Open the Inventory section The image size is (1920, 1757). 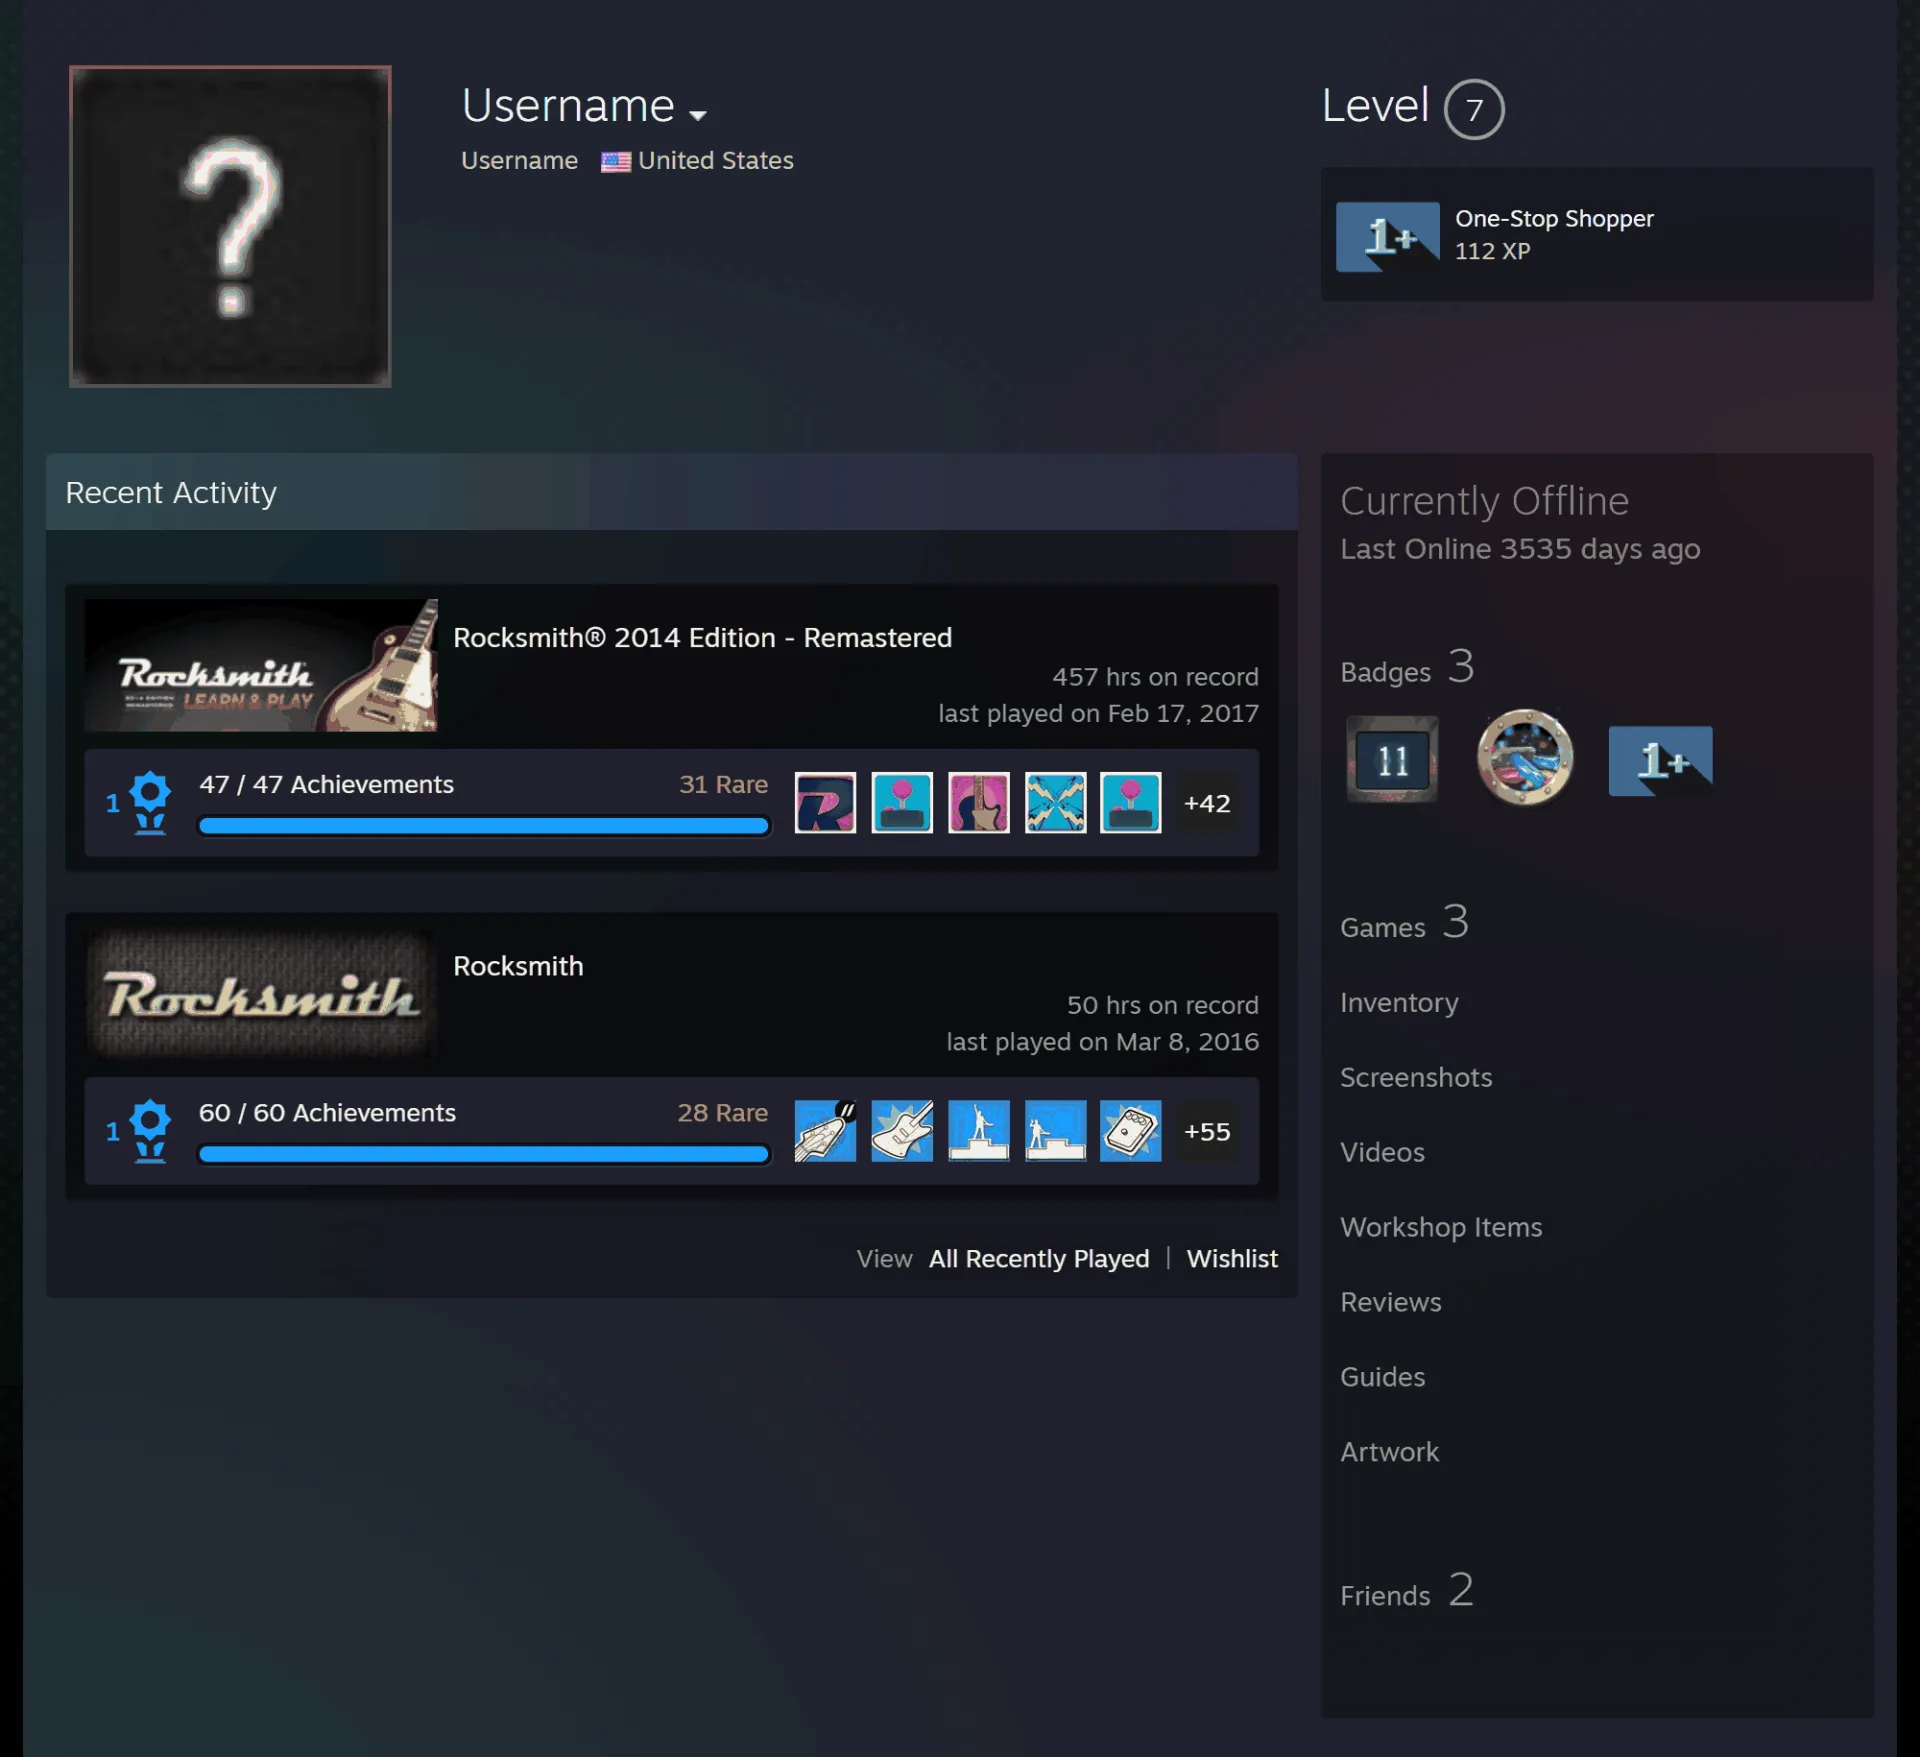pos(1399,1002)
